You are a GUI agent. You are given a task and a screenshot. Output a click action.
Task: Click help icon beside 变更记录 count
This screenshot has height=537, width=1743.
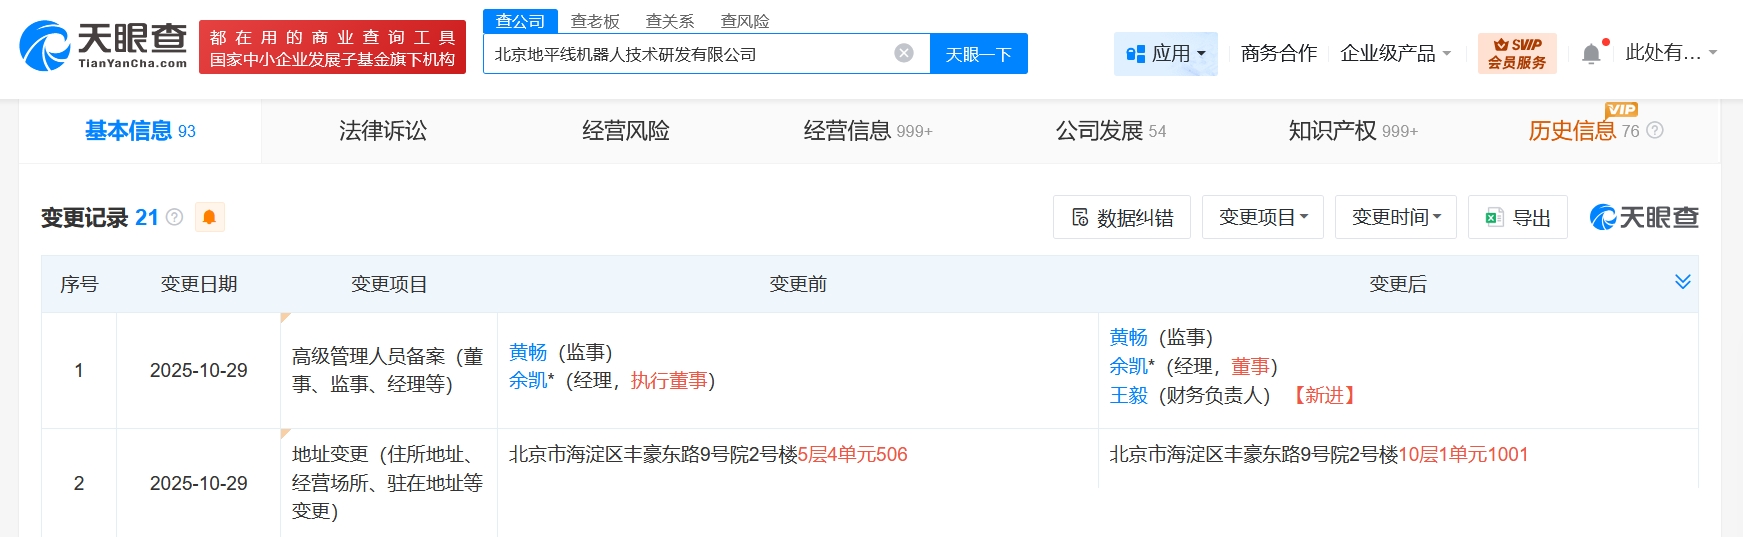[175, 217]
